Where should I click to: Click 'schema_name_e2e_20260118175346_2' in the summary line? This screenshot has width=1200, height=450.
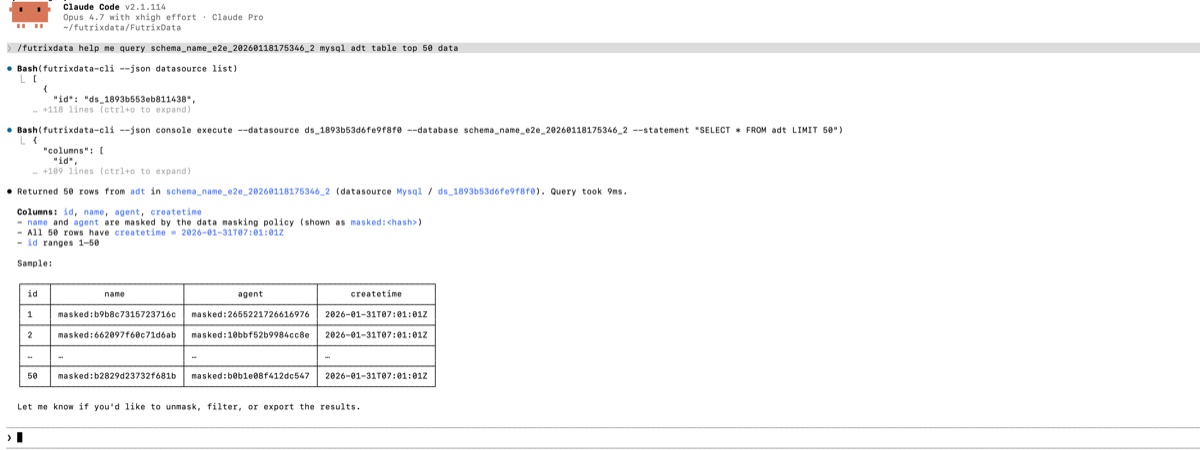click(248, 191)
